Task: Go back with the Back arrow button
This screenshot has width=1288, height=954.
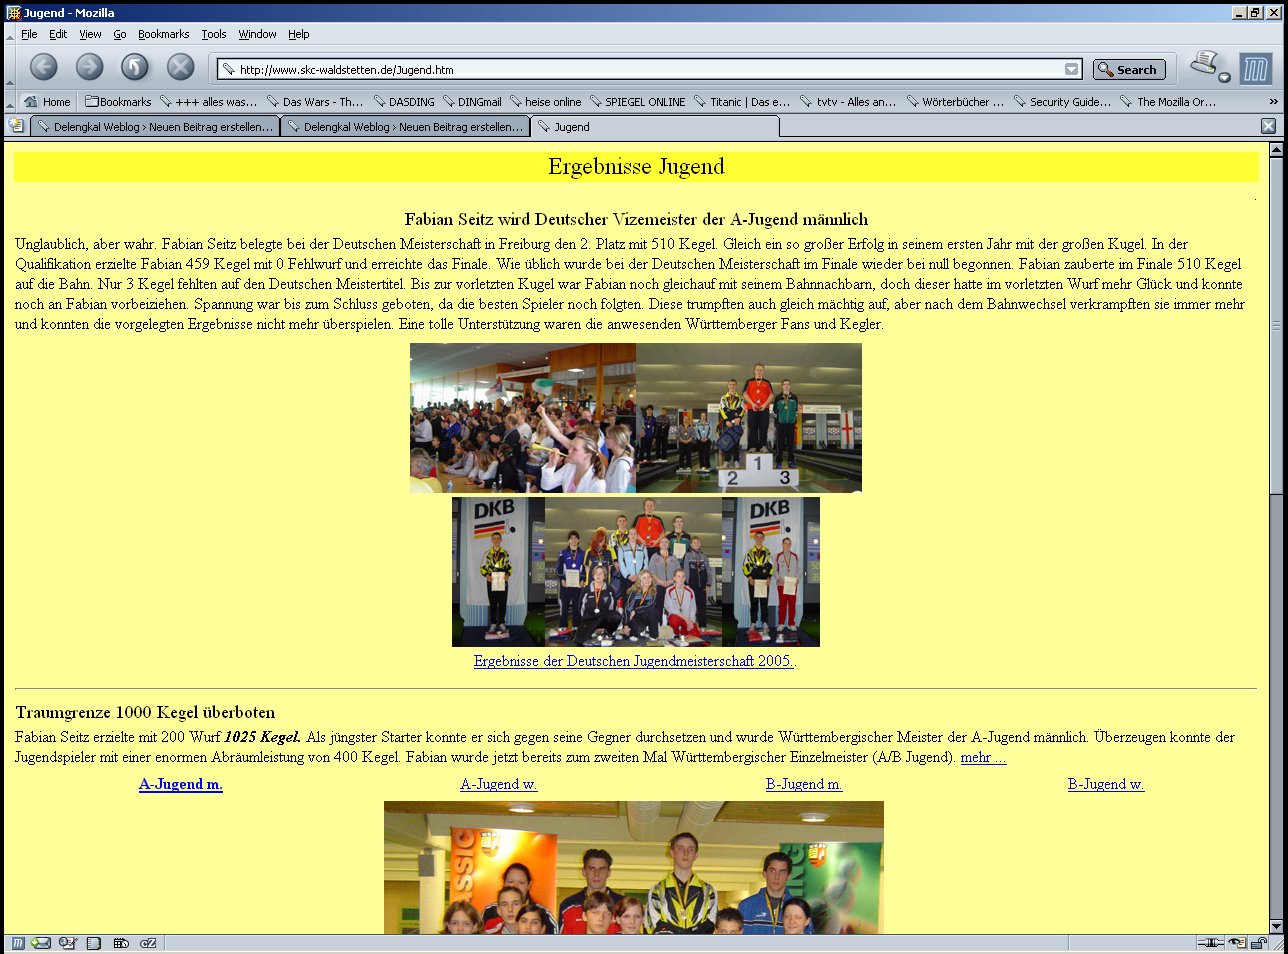Action: point(43,67)
